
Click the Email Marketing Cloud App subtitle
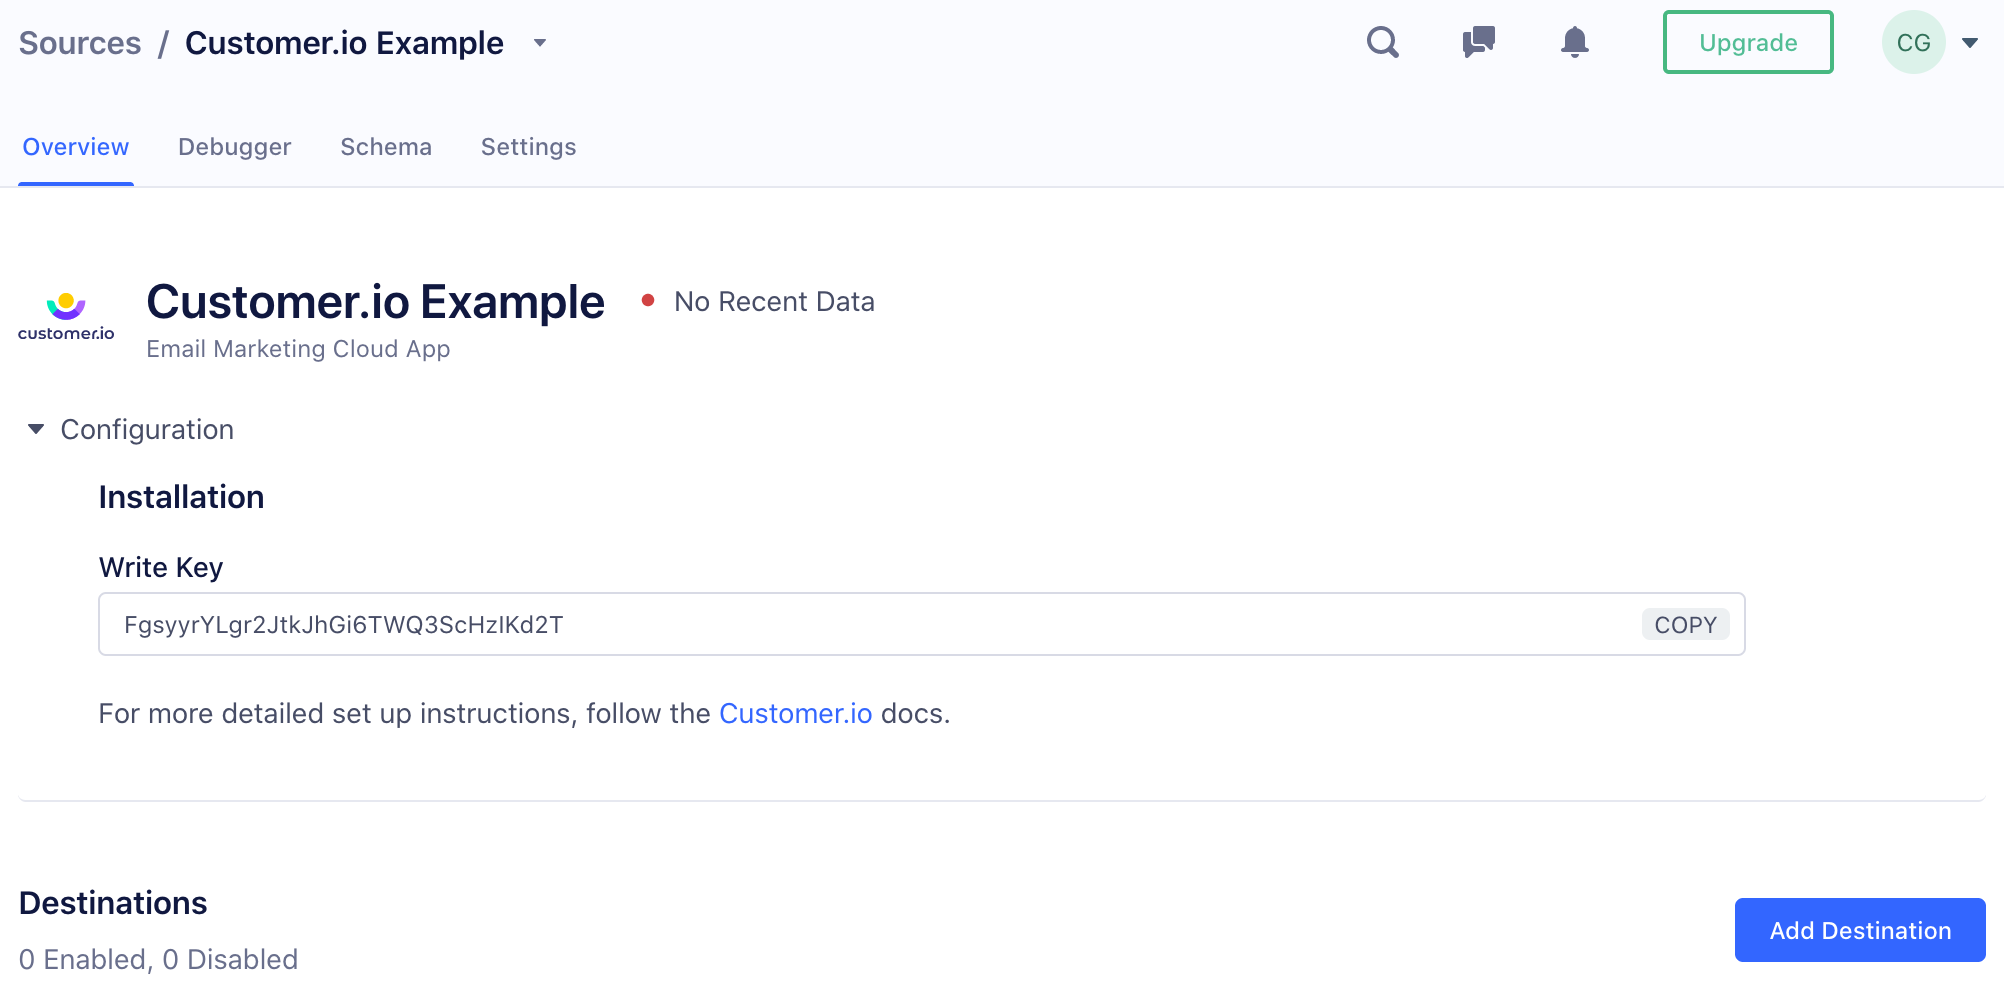tap(298, 349)
